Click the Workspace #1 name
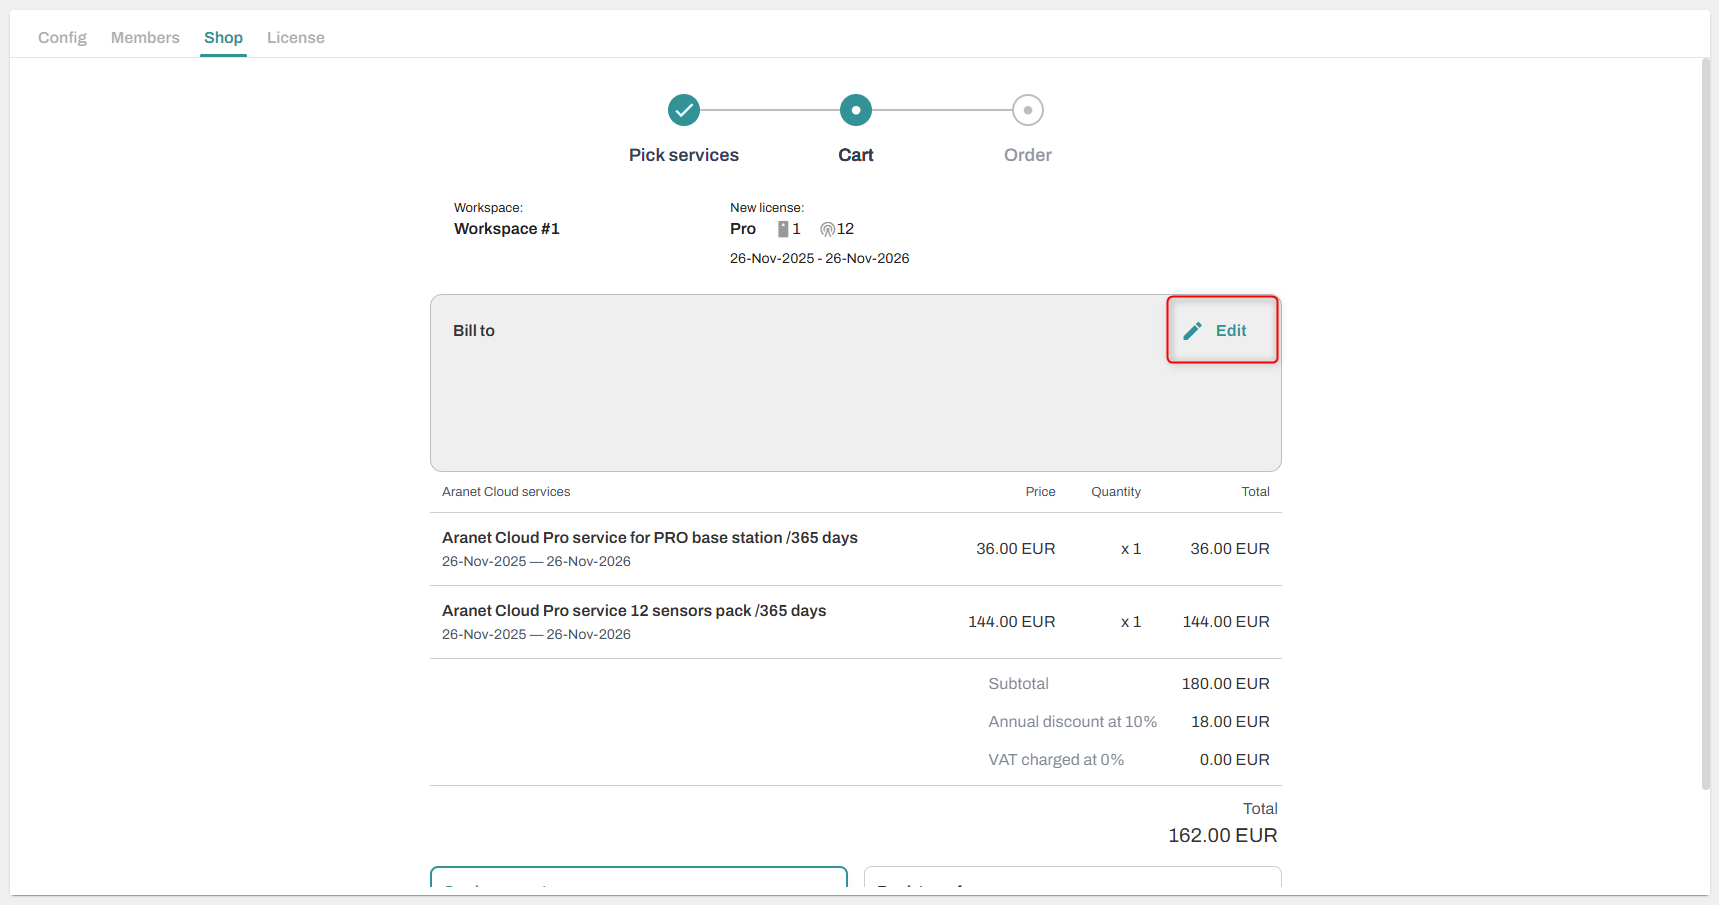The image size is (1719, 905). coord(507,229)
